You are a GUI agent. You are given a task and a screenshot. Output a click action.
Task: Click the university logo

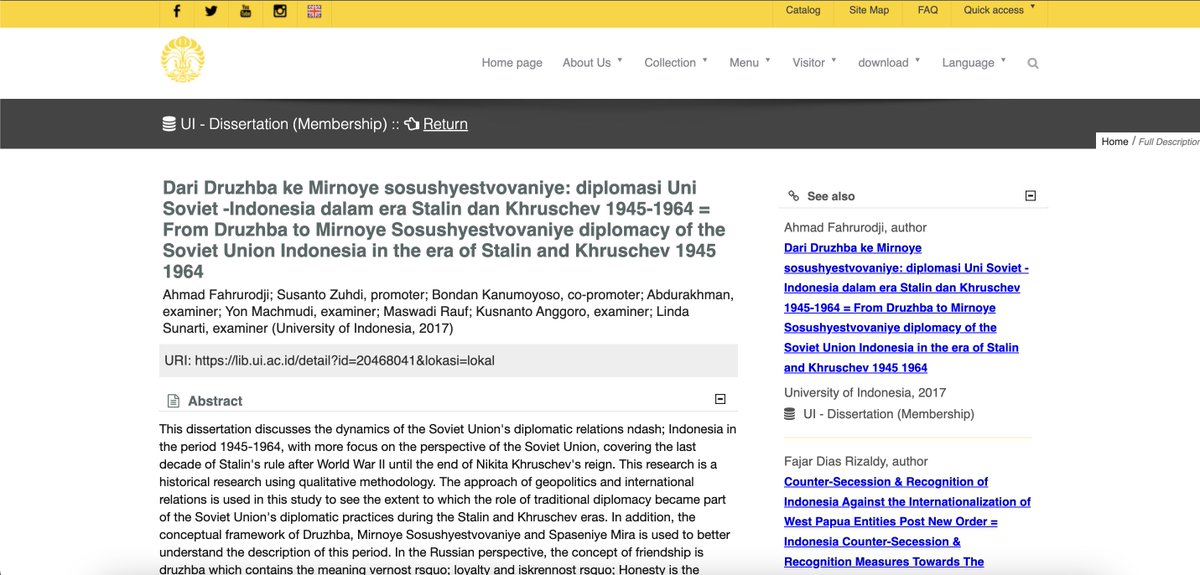coord(183,62)
